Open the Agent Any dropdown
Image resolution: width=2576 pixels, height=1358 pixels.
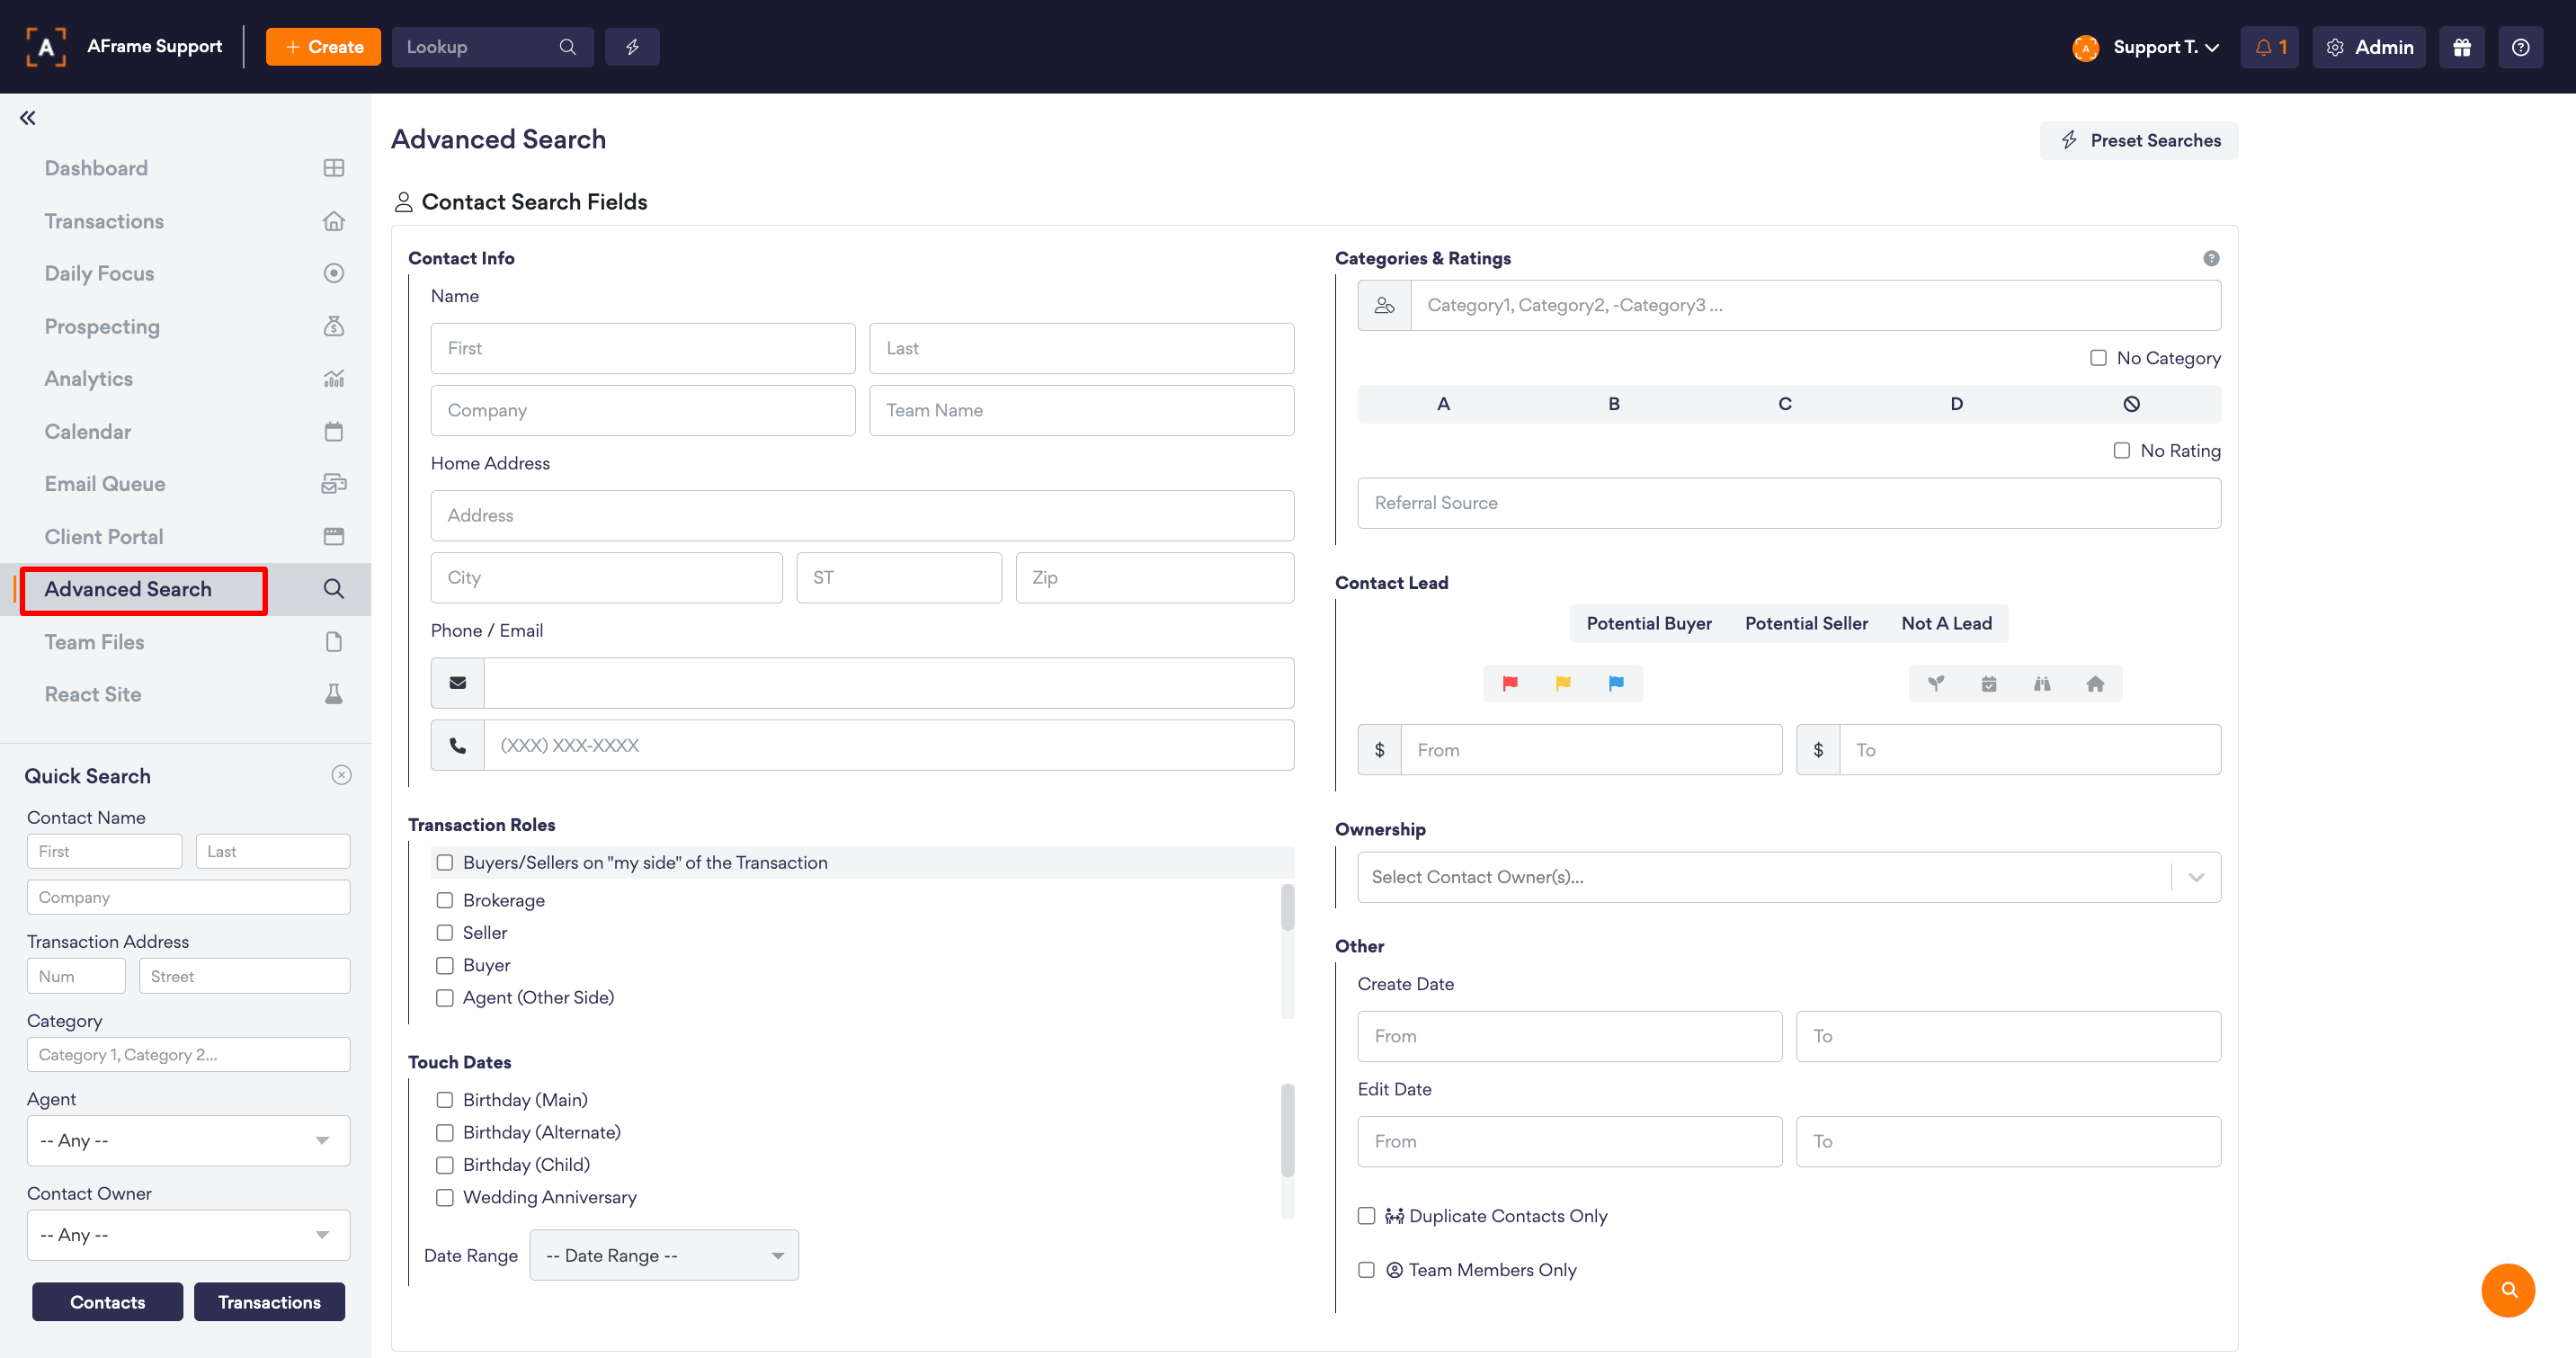pos(188,1140)
